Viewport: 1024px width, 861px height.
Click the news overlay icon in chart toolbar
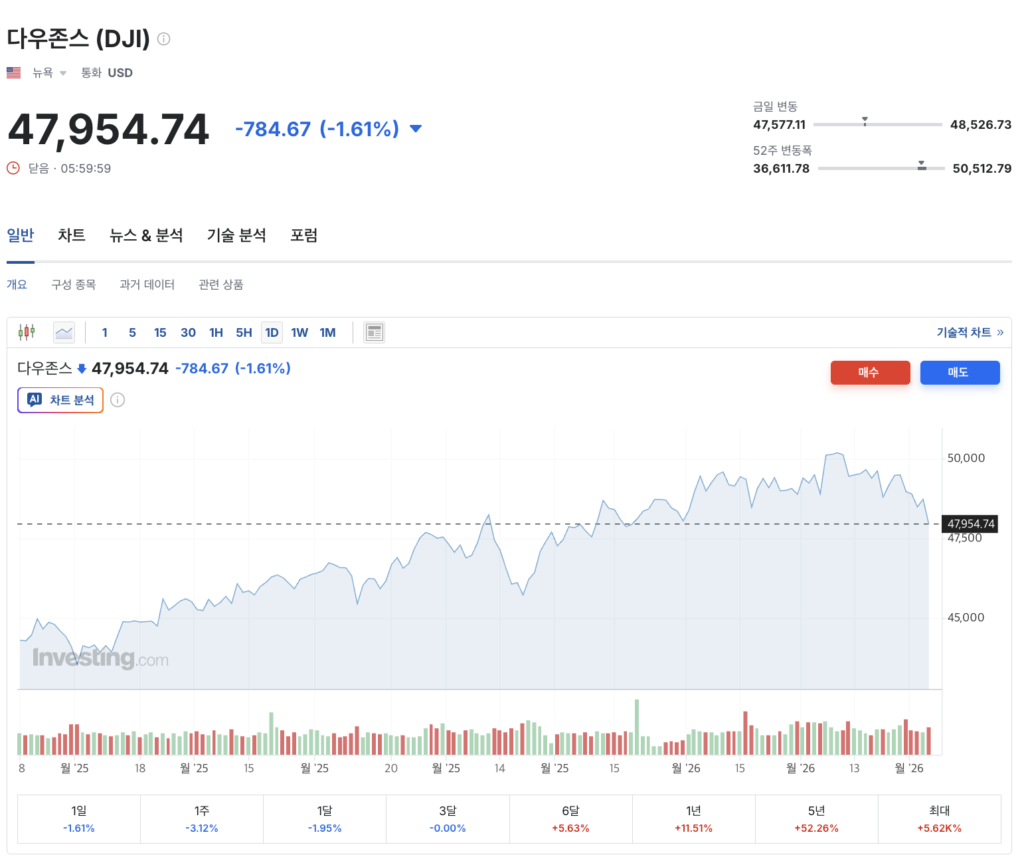pyautogui.click(x=375, y=332)
